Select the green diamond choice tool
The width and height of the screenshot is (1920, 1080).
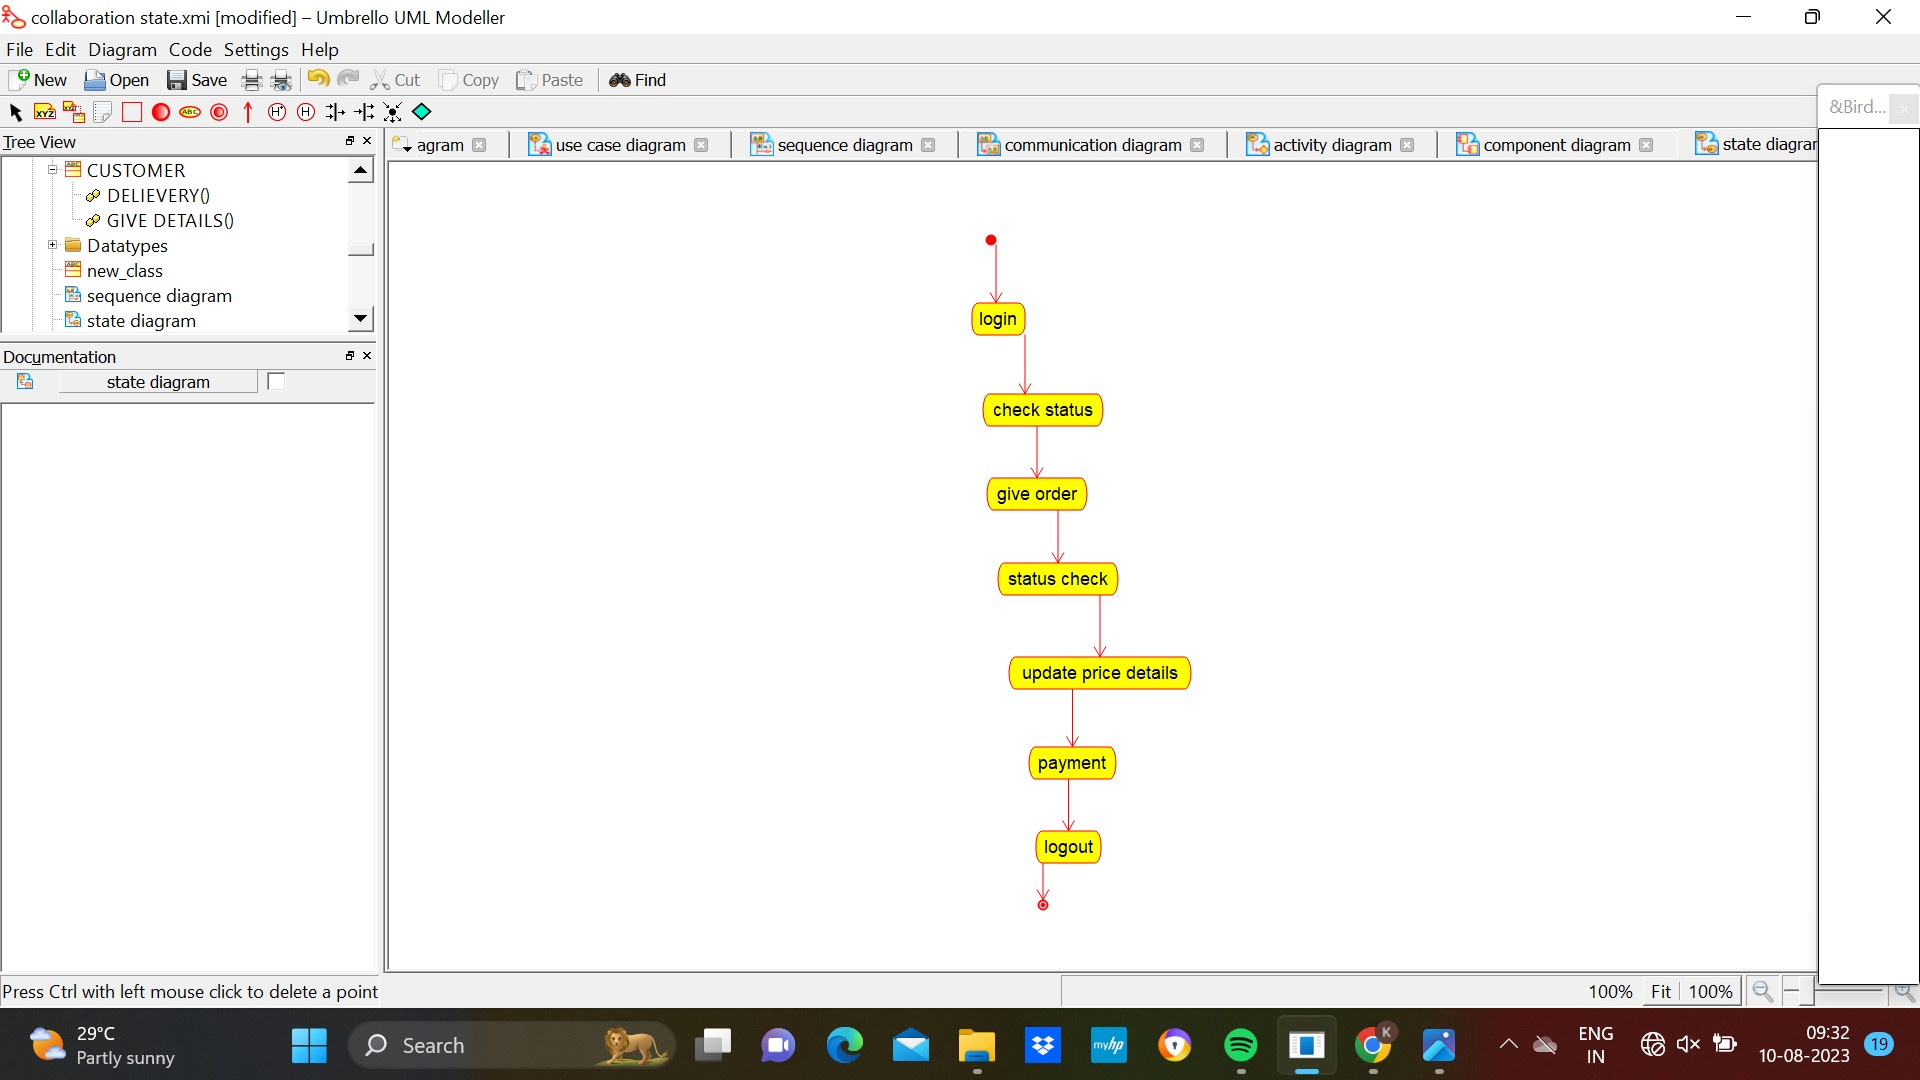pos(422,112)
